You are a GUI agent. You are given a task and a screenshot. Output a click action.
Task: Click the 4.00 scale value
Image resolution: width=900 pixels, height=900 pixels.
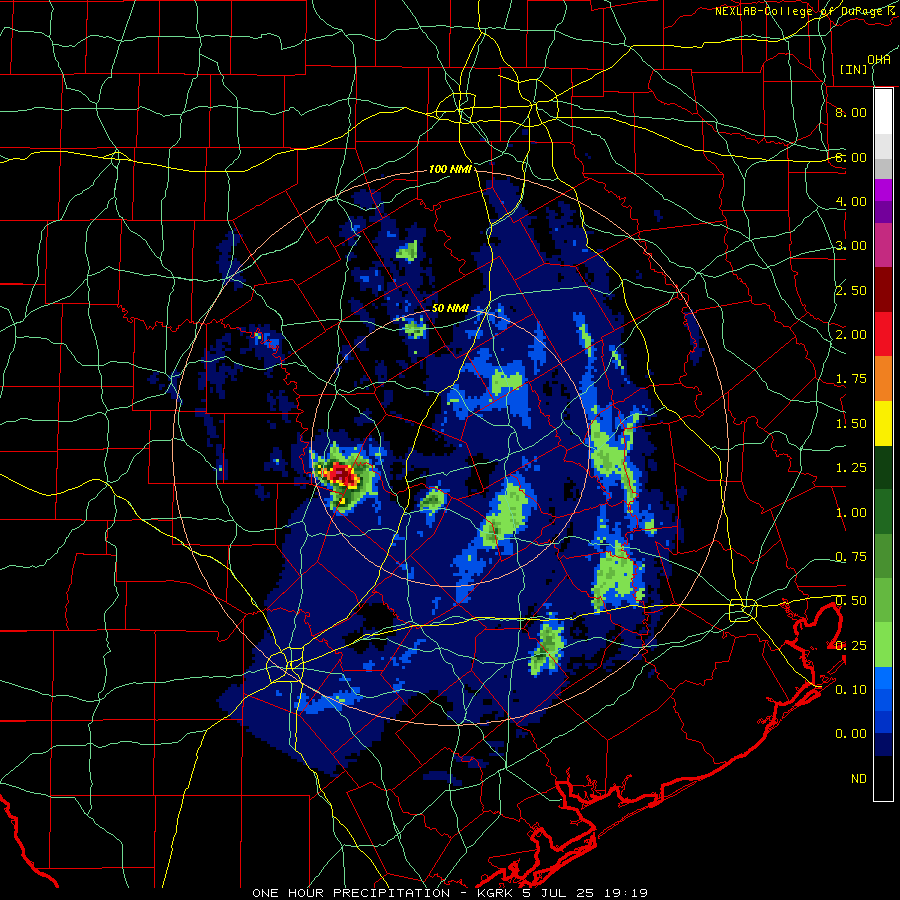pyautogui.click(x=851, y=201)
